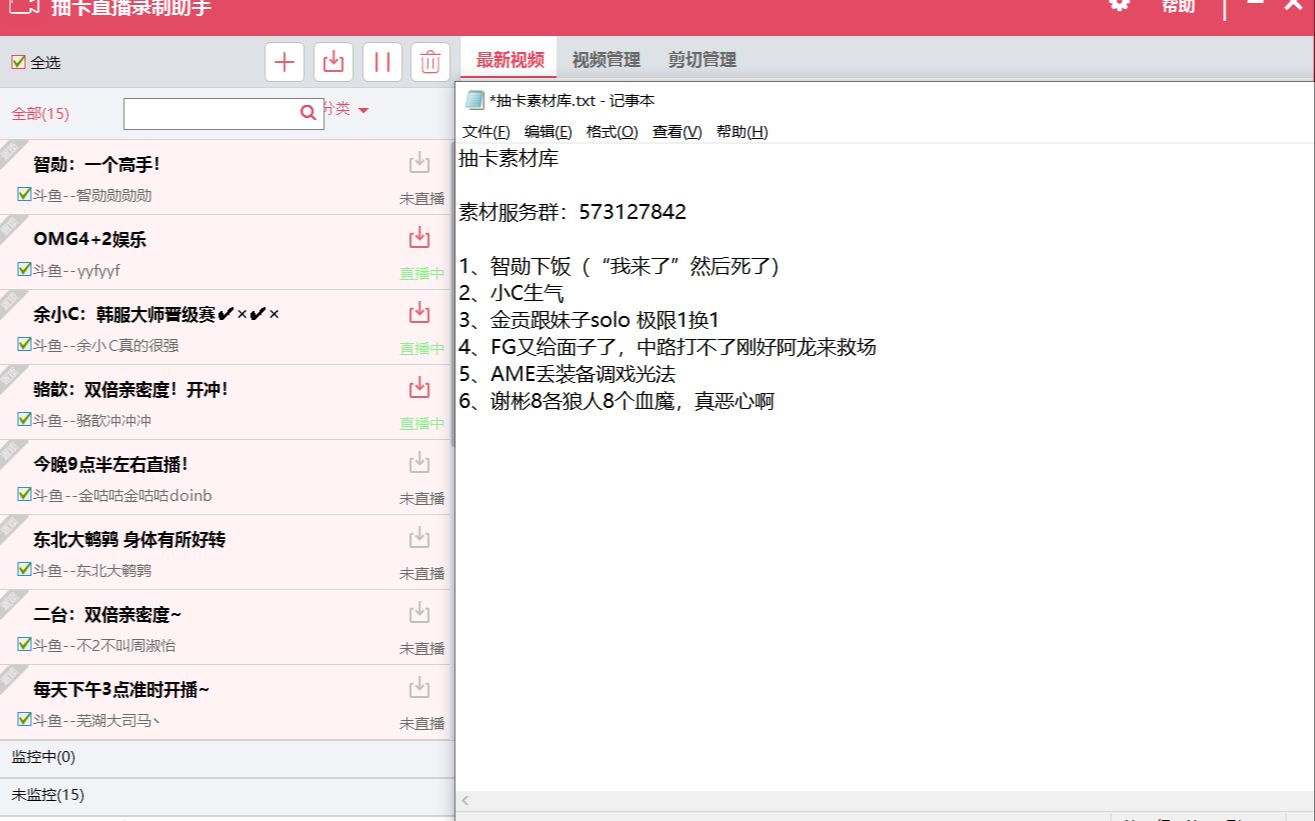Image resolution: width=1315 pixels, height=821 pixels.
Task: Click Notepad icon in 记事本 title bar
Action: 475,100
